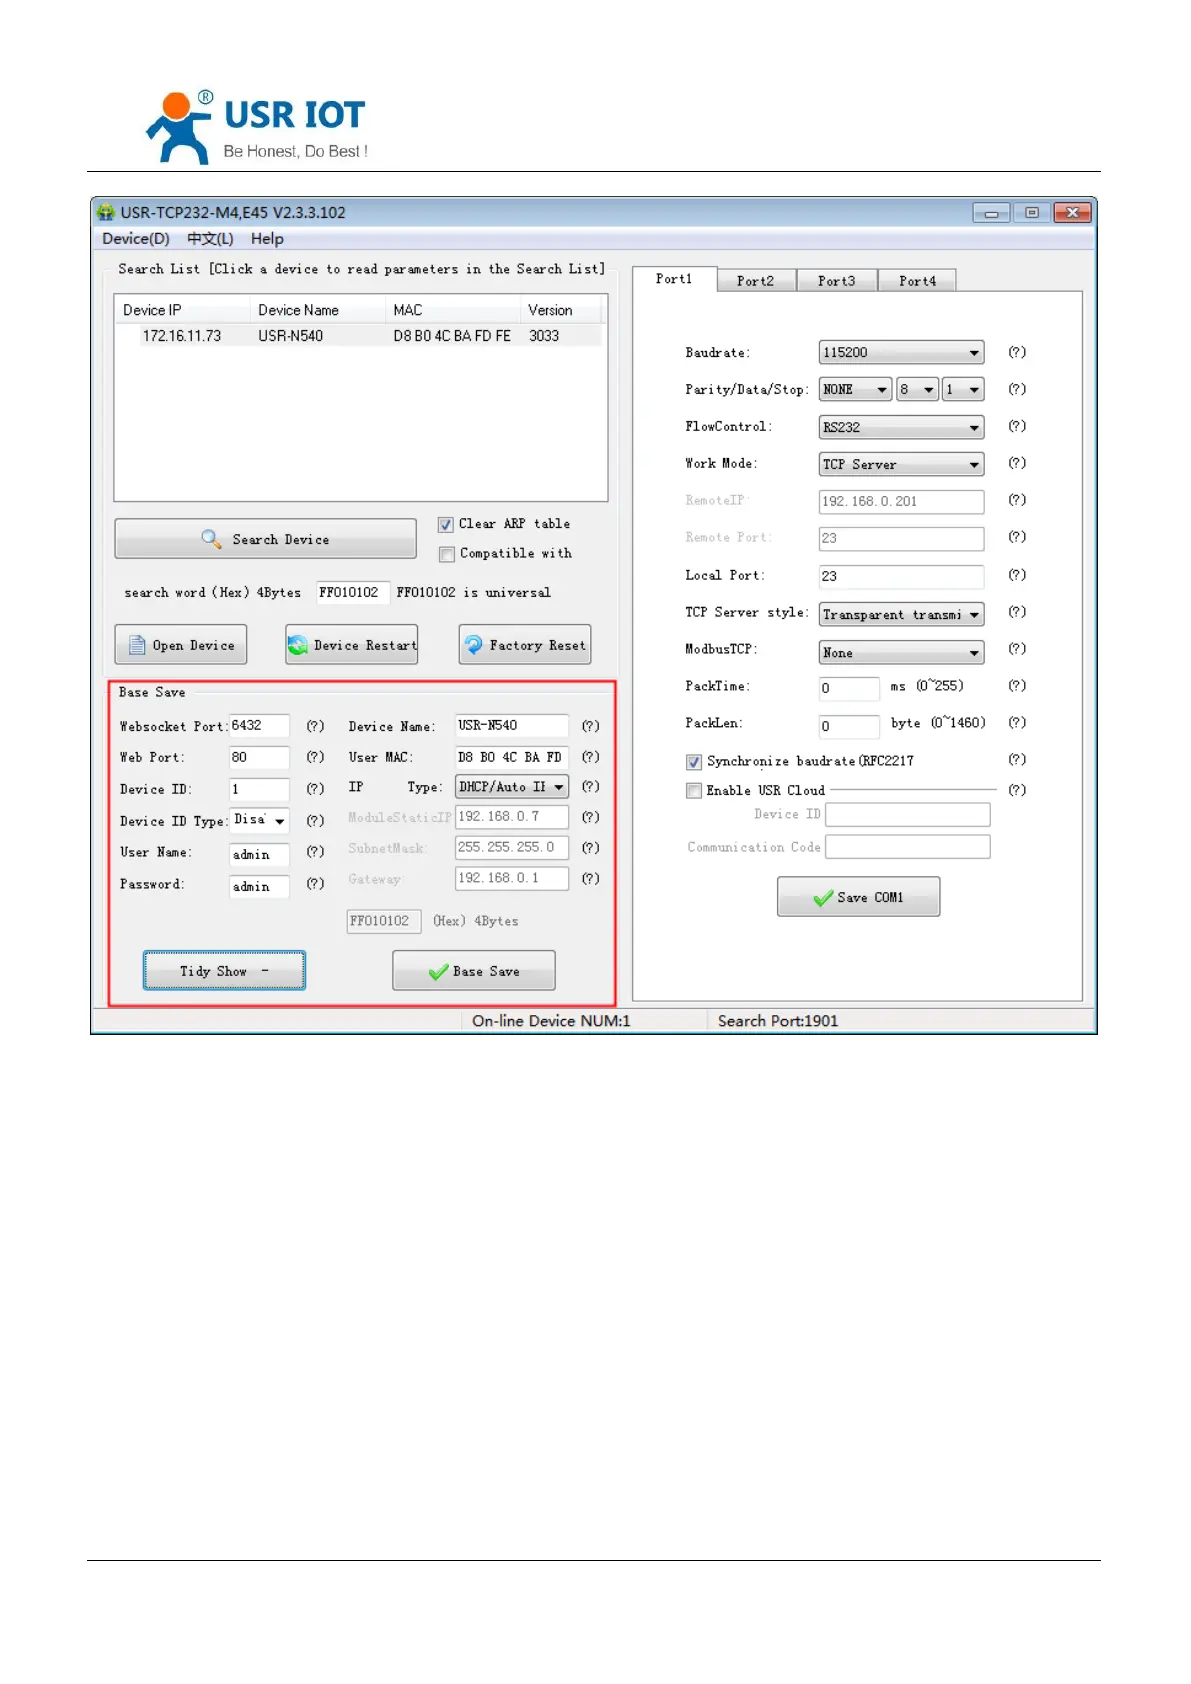Viewport: 1191px width, 1684px height.
Task: Click the help (?) next to Web Port
Action: (x=315, y=757)
